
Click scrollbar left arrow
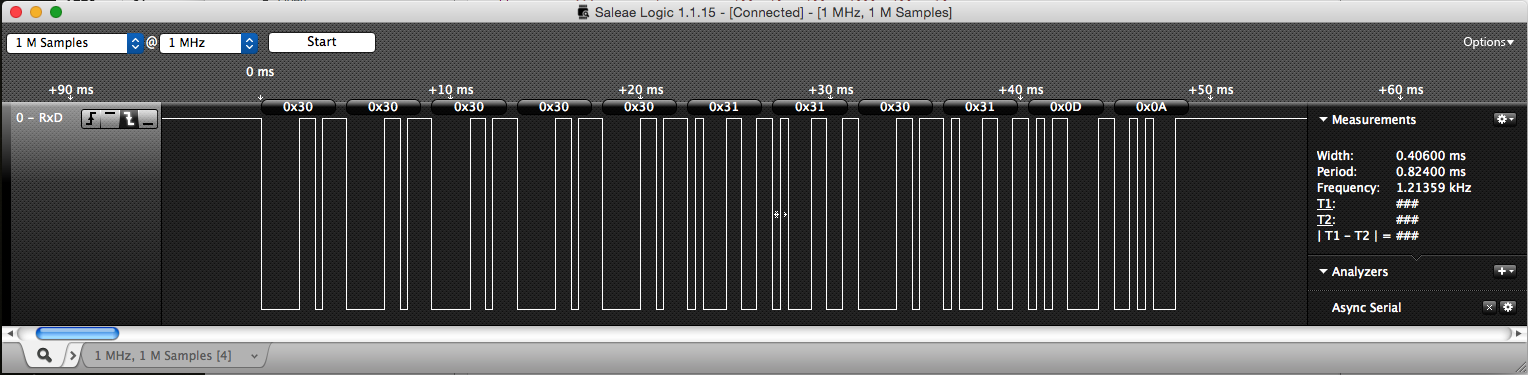(x=10, y=333)
